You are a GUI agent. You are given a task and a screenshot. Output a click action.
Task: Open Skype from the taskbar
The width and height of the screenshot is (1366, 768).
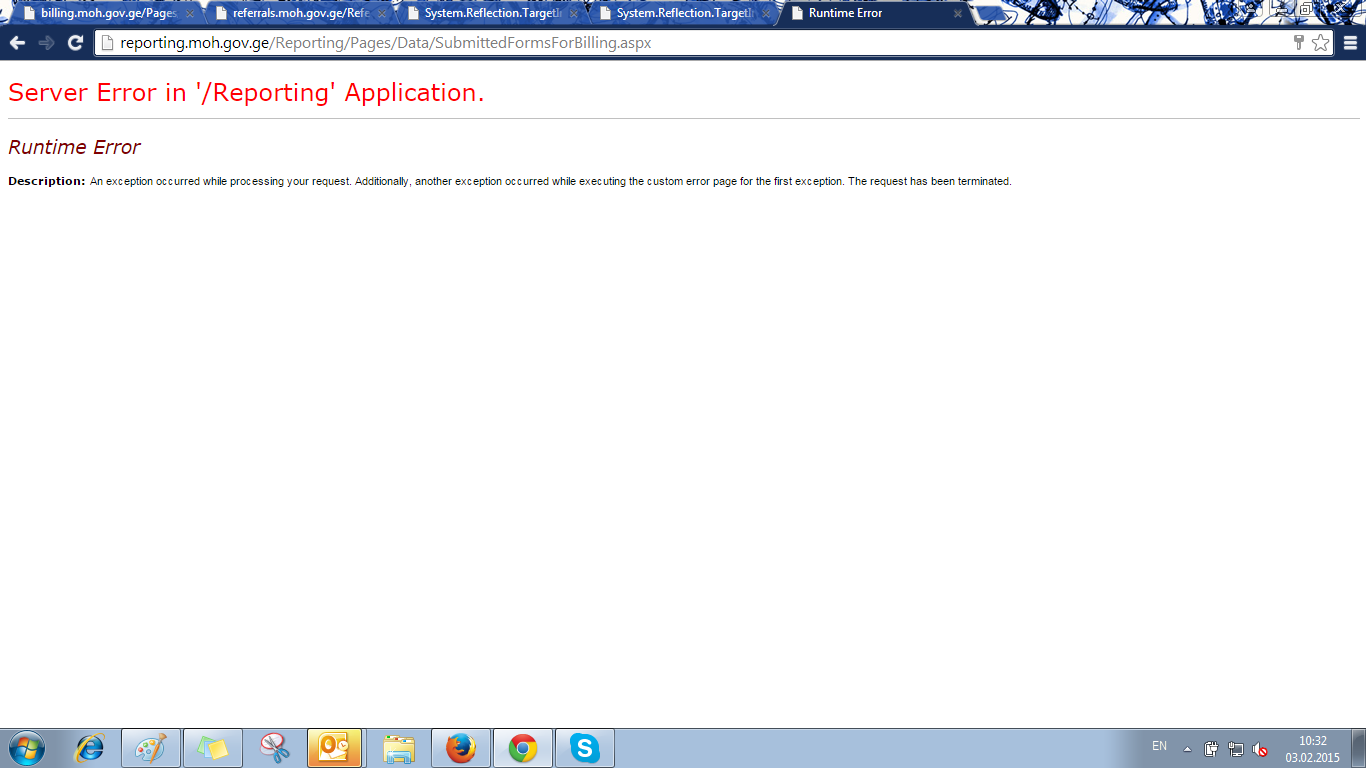(584, 748)
